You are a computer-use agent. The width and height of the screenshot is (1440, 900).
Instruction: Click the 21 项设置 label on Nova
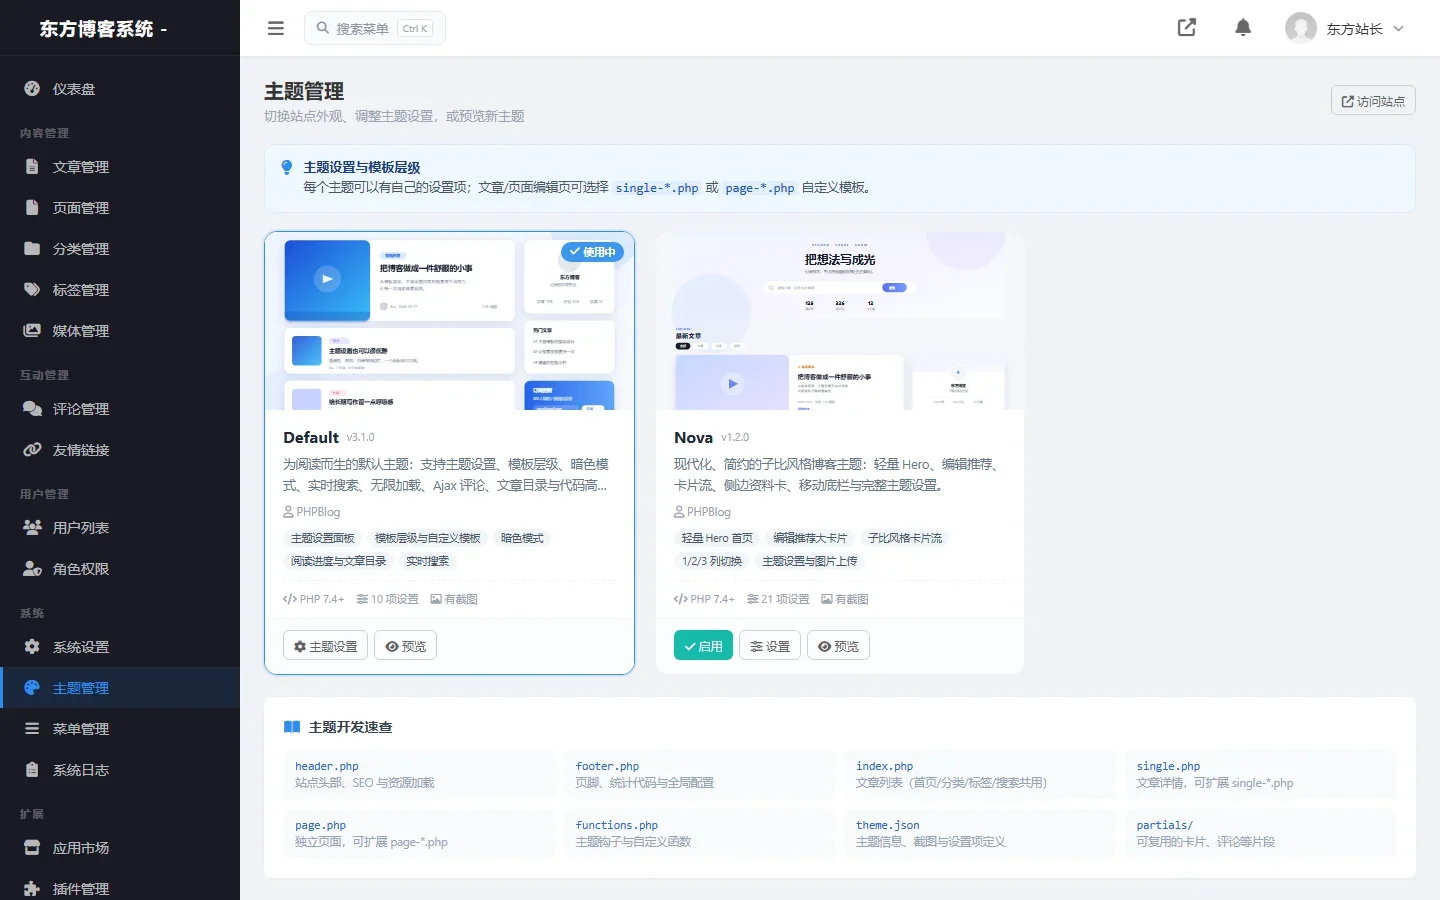pos(778,599)
